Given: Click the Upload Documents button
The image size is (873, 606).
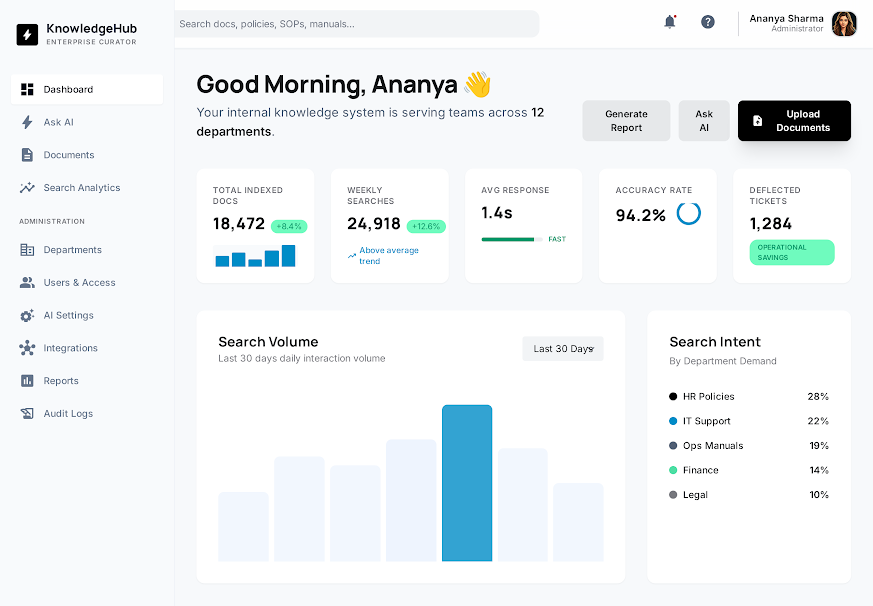Looking at the screenshot, I should point(794,120).
